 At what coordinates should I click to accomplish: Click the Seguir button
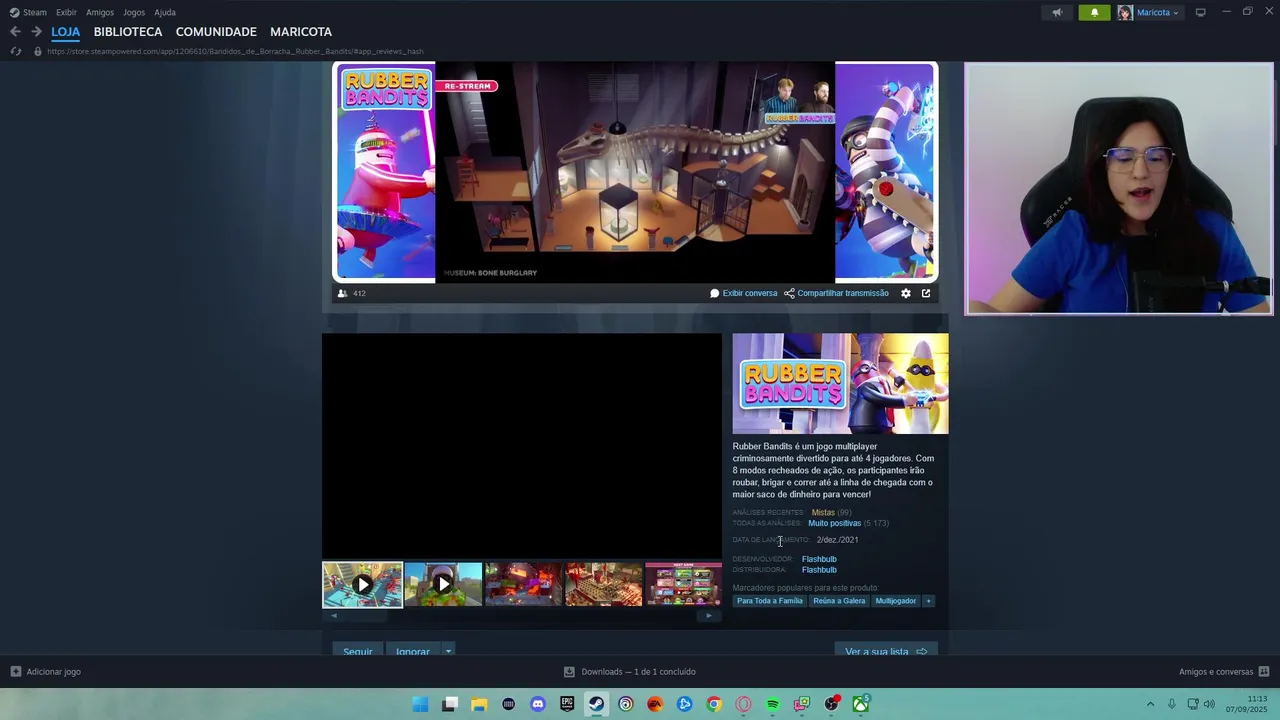[x=357, y=651]
